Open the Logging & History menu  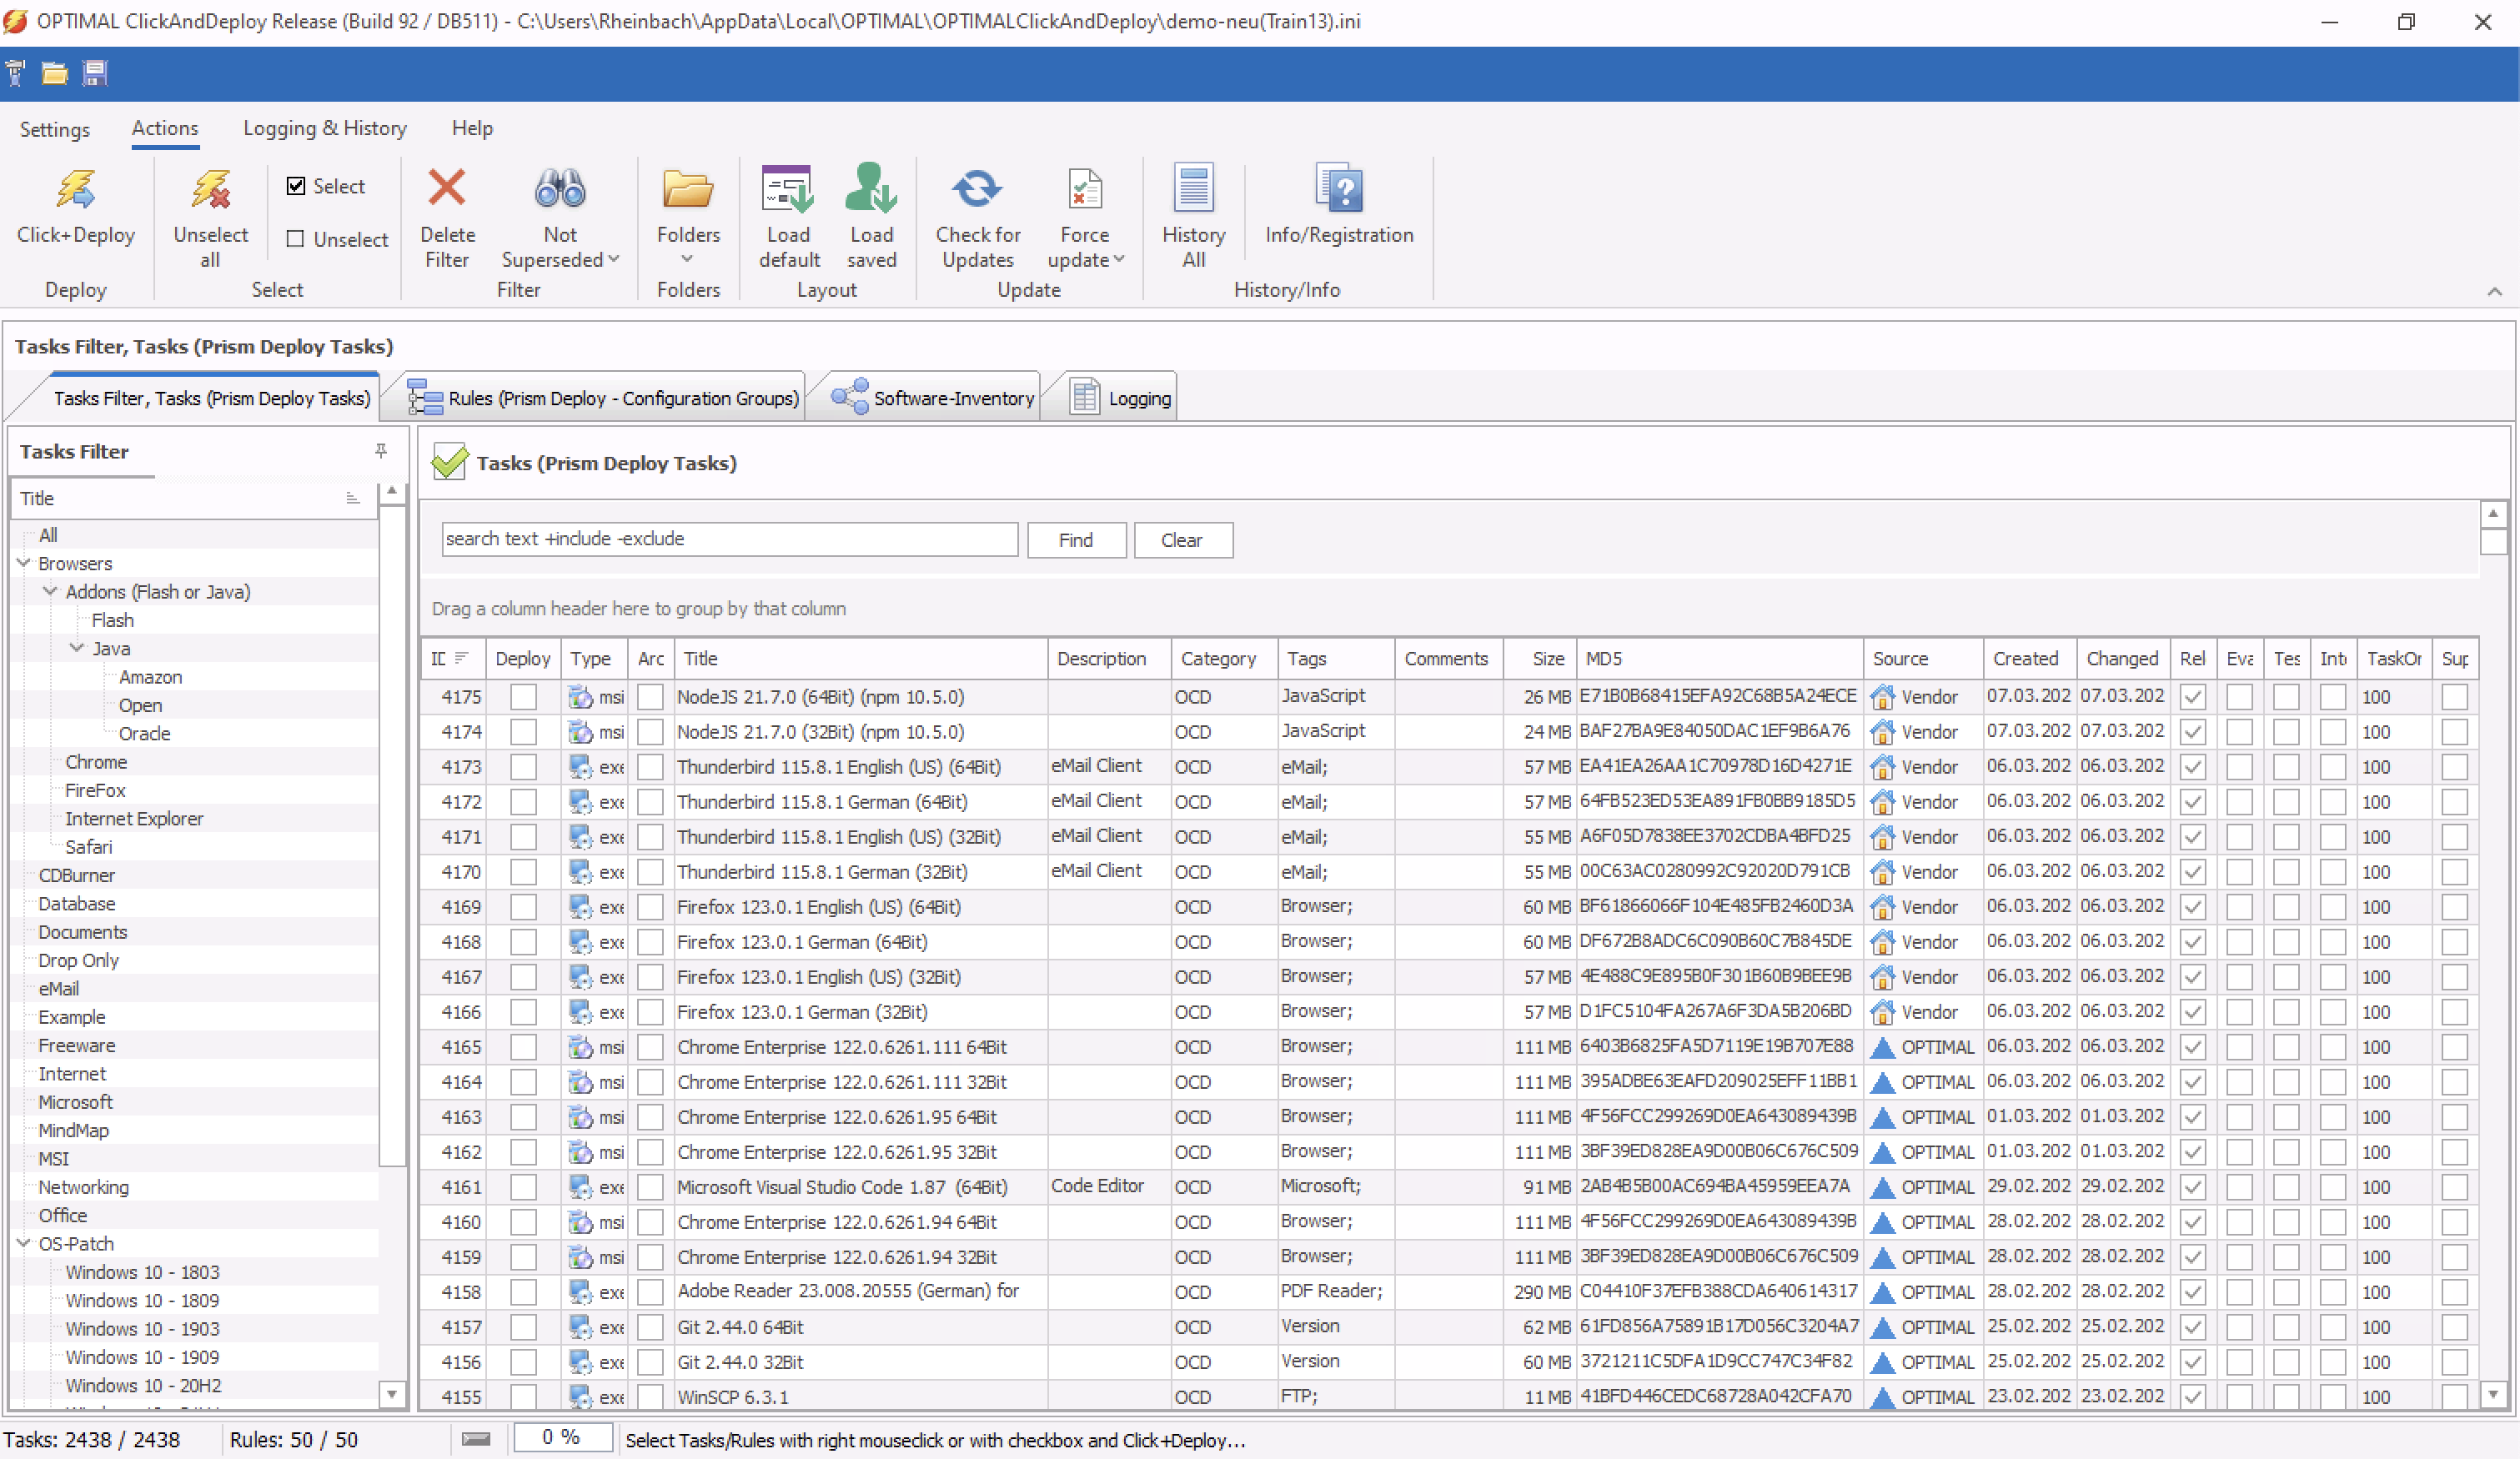click(x=324, y=128)
